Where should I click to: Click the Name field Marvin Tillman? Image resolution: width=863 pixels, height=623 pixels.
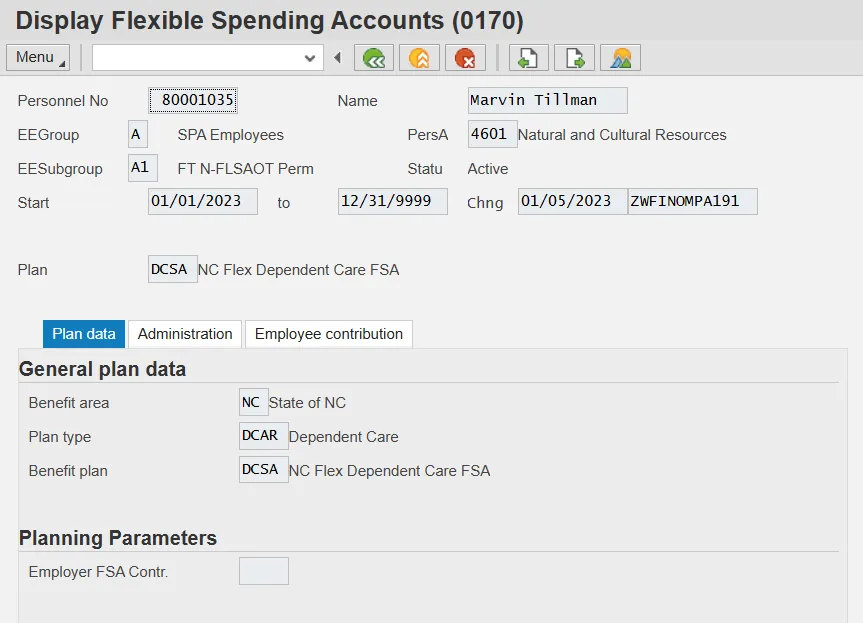click(x=547, y=100)
